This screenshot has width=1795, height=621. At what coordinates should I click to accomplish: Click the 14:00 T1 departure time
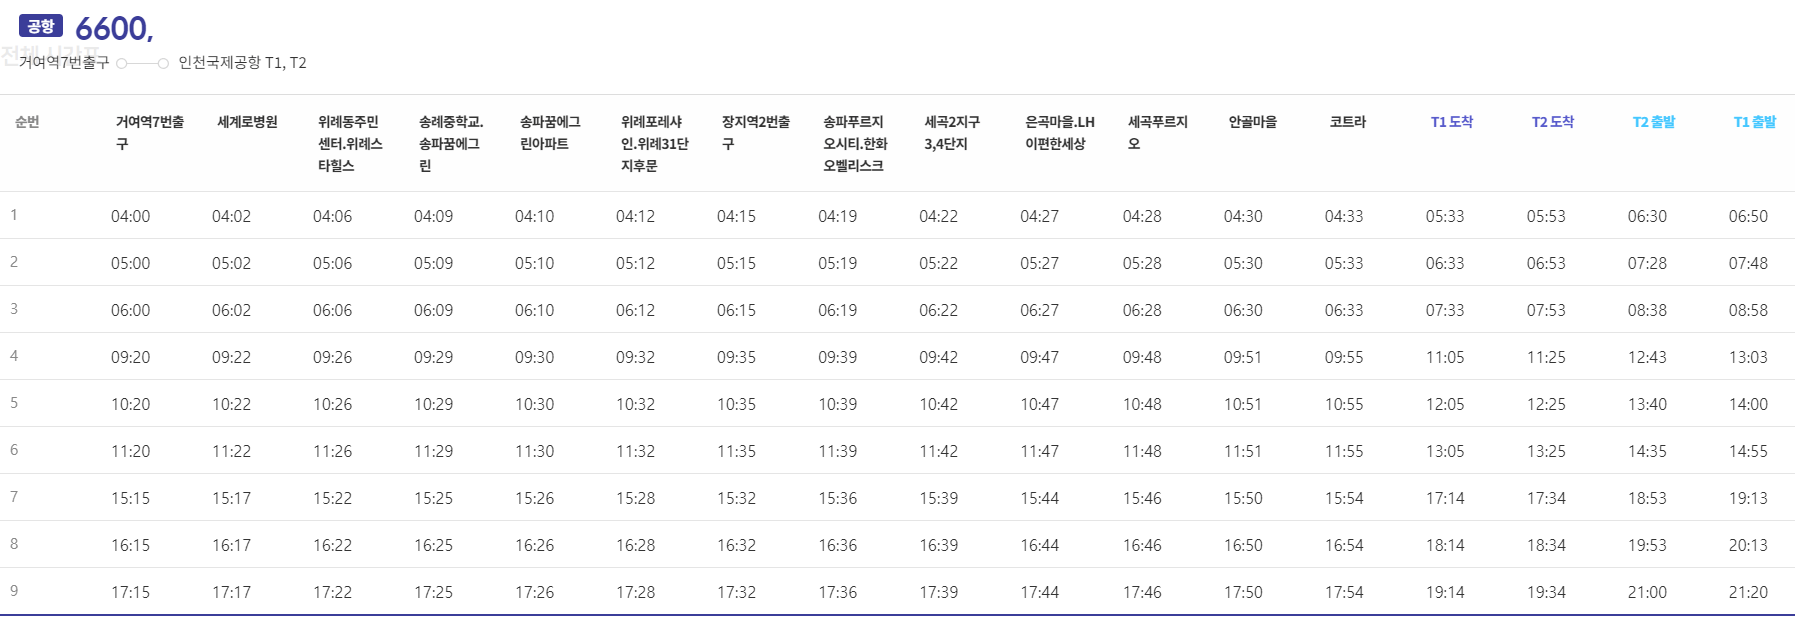pos(1748,404)
